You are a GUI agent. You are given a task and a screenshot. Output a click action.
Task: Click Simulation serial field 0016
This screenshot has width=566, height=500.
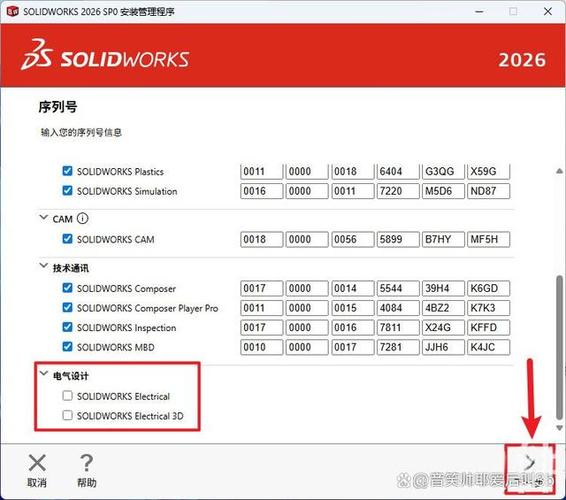pos(262,191)
